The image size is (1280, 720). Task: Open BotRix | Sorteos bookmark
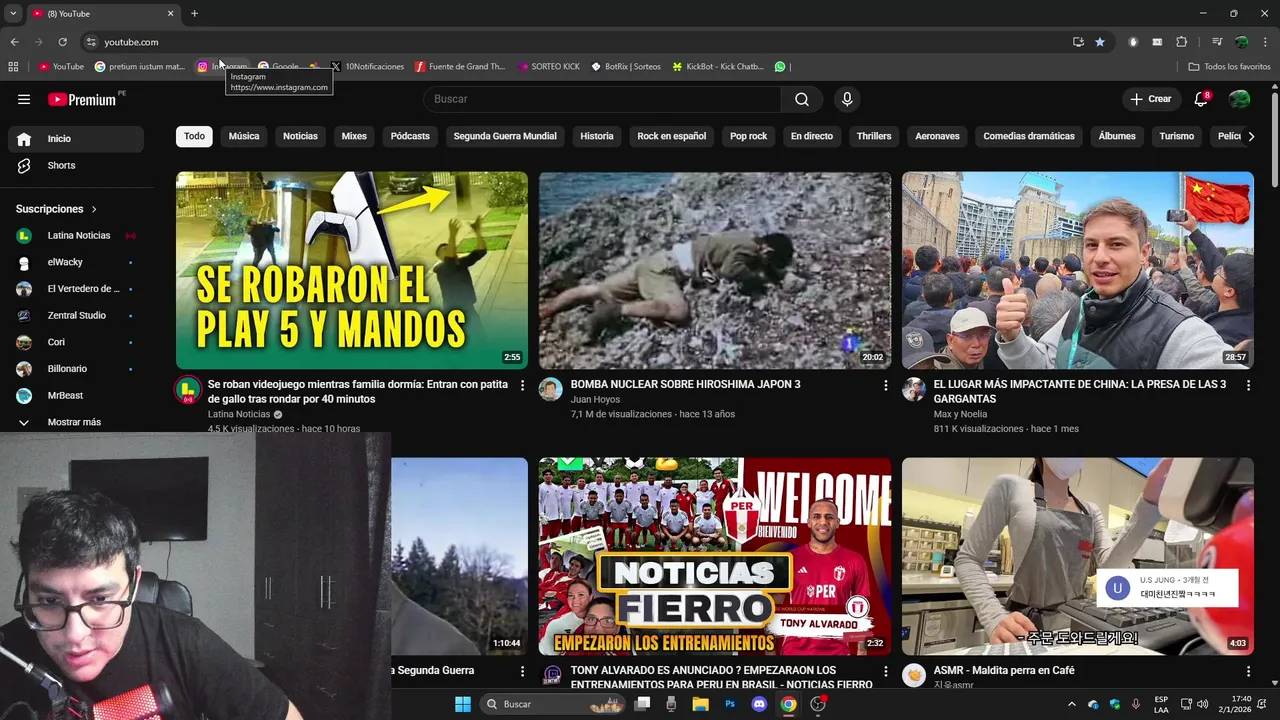tap(626, 67)
